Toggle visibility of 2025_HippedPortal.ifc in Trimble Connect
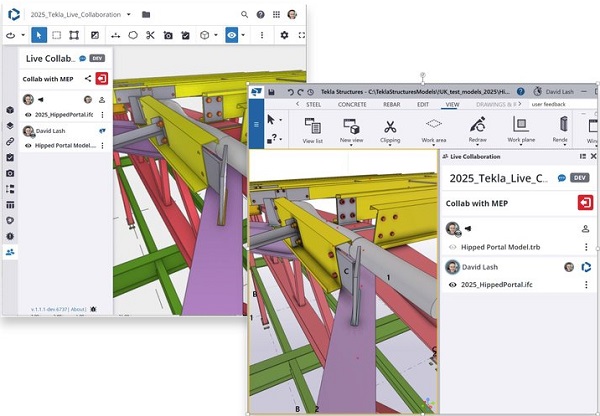Screen dimensions: 600x416 (x=28, y=115)
